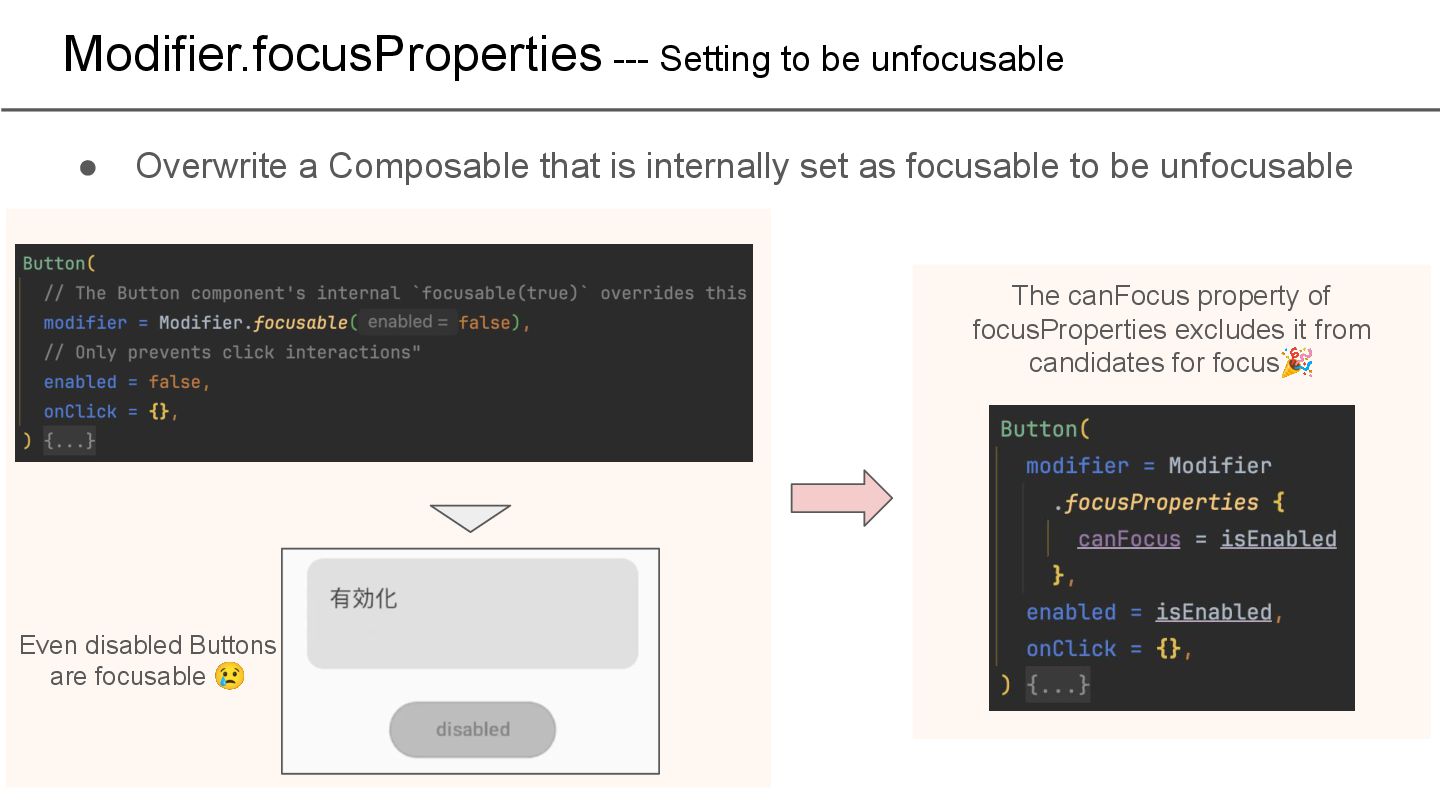Click the 有効化 card
Screen dimensions: 1440x810
tap(472, 613)
